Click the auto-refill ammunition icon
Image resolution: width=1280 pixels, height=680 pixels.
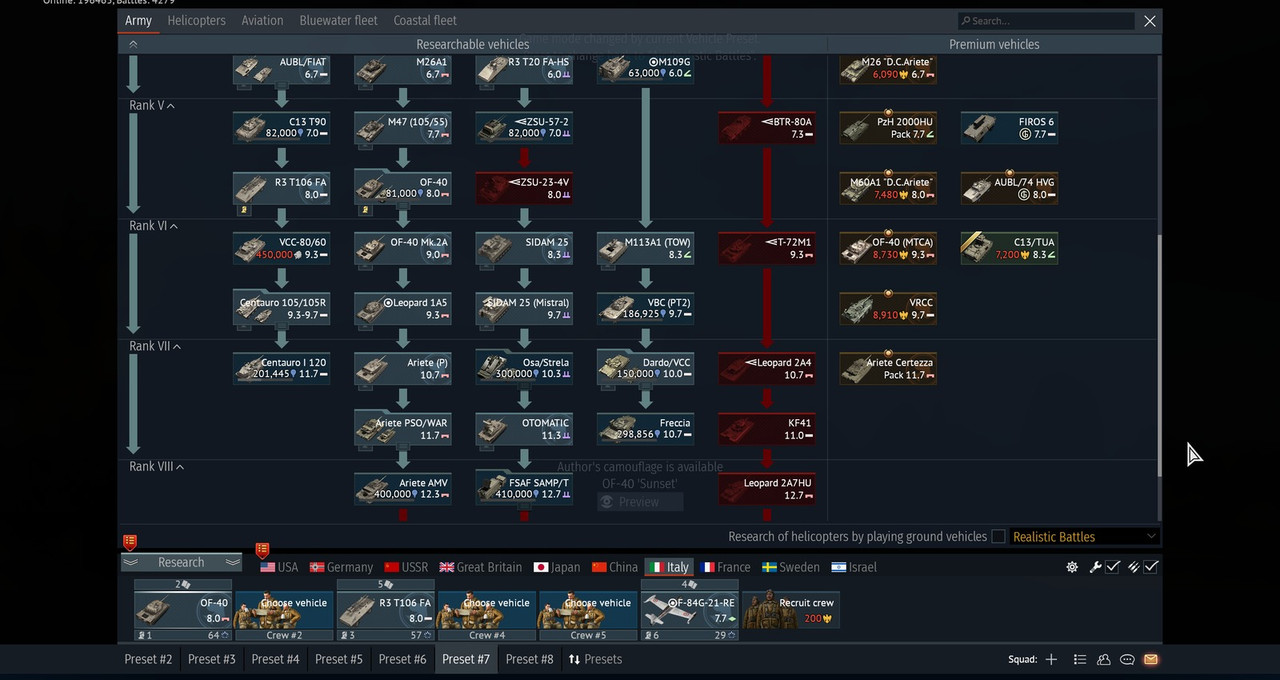pyautogui.click(x=1134, y=567)
